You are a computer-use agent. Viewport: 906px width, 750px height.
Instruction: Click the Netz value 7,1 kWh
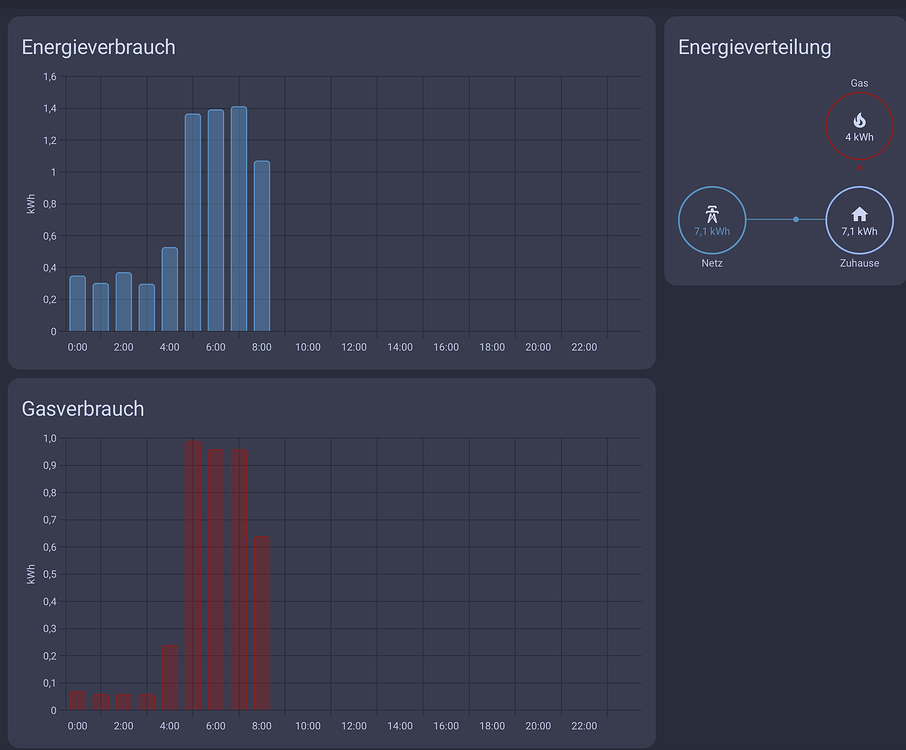click(x=712, y=231)
